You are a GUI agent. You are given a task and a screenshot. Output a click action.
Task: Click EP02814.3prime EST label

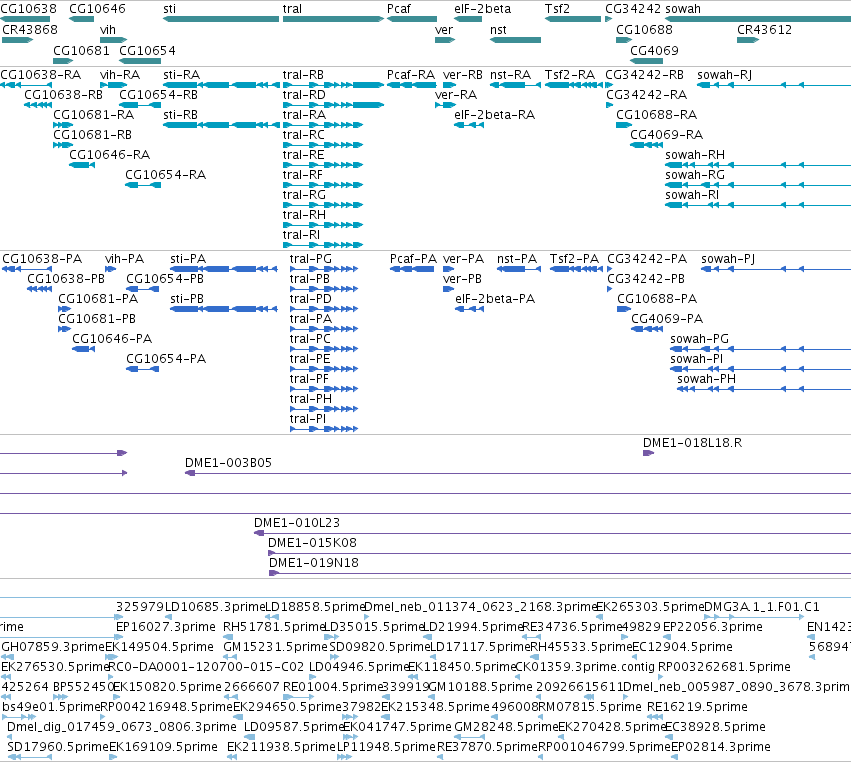pos(721,747)
